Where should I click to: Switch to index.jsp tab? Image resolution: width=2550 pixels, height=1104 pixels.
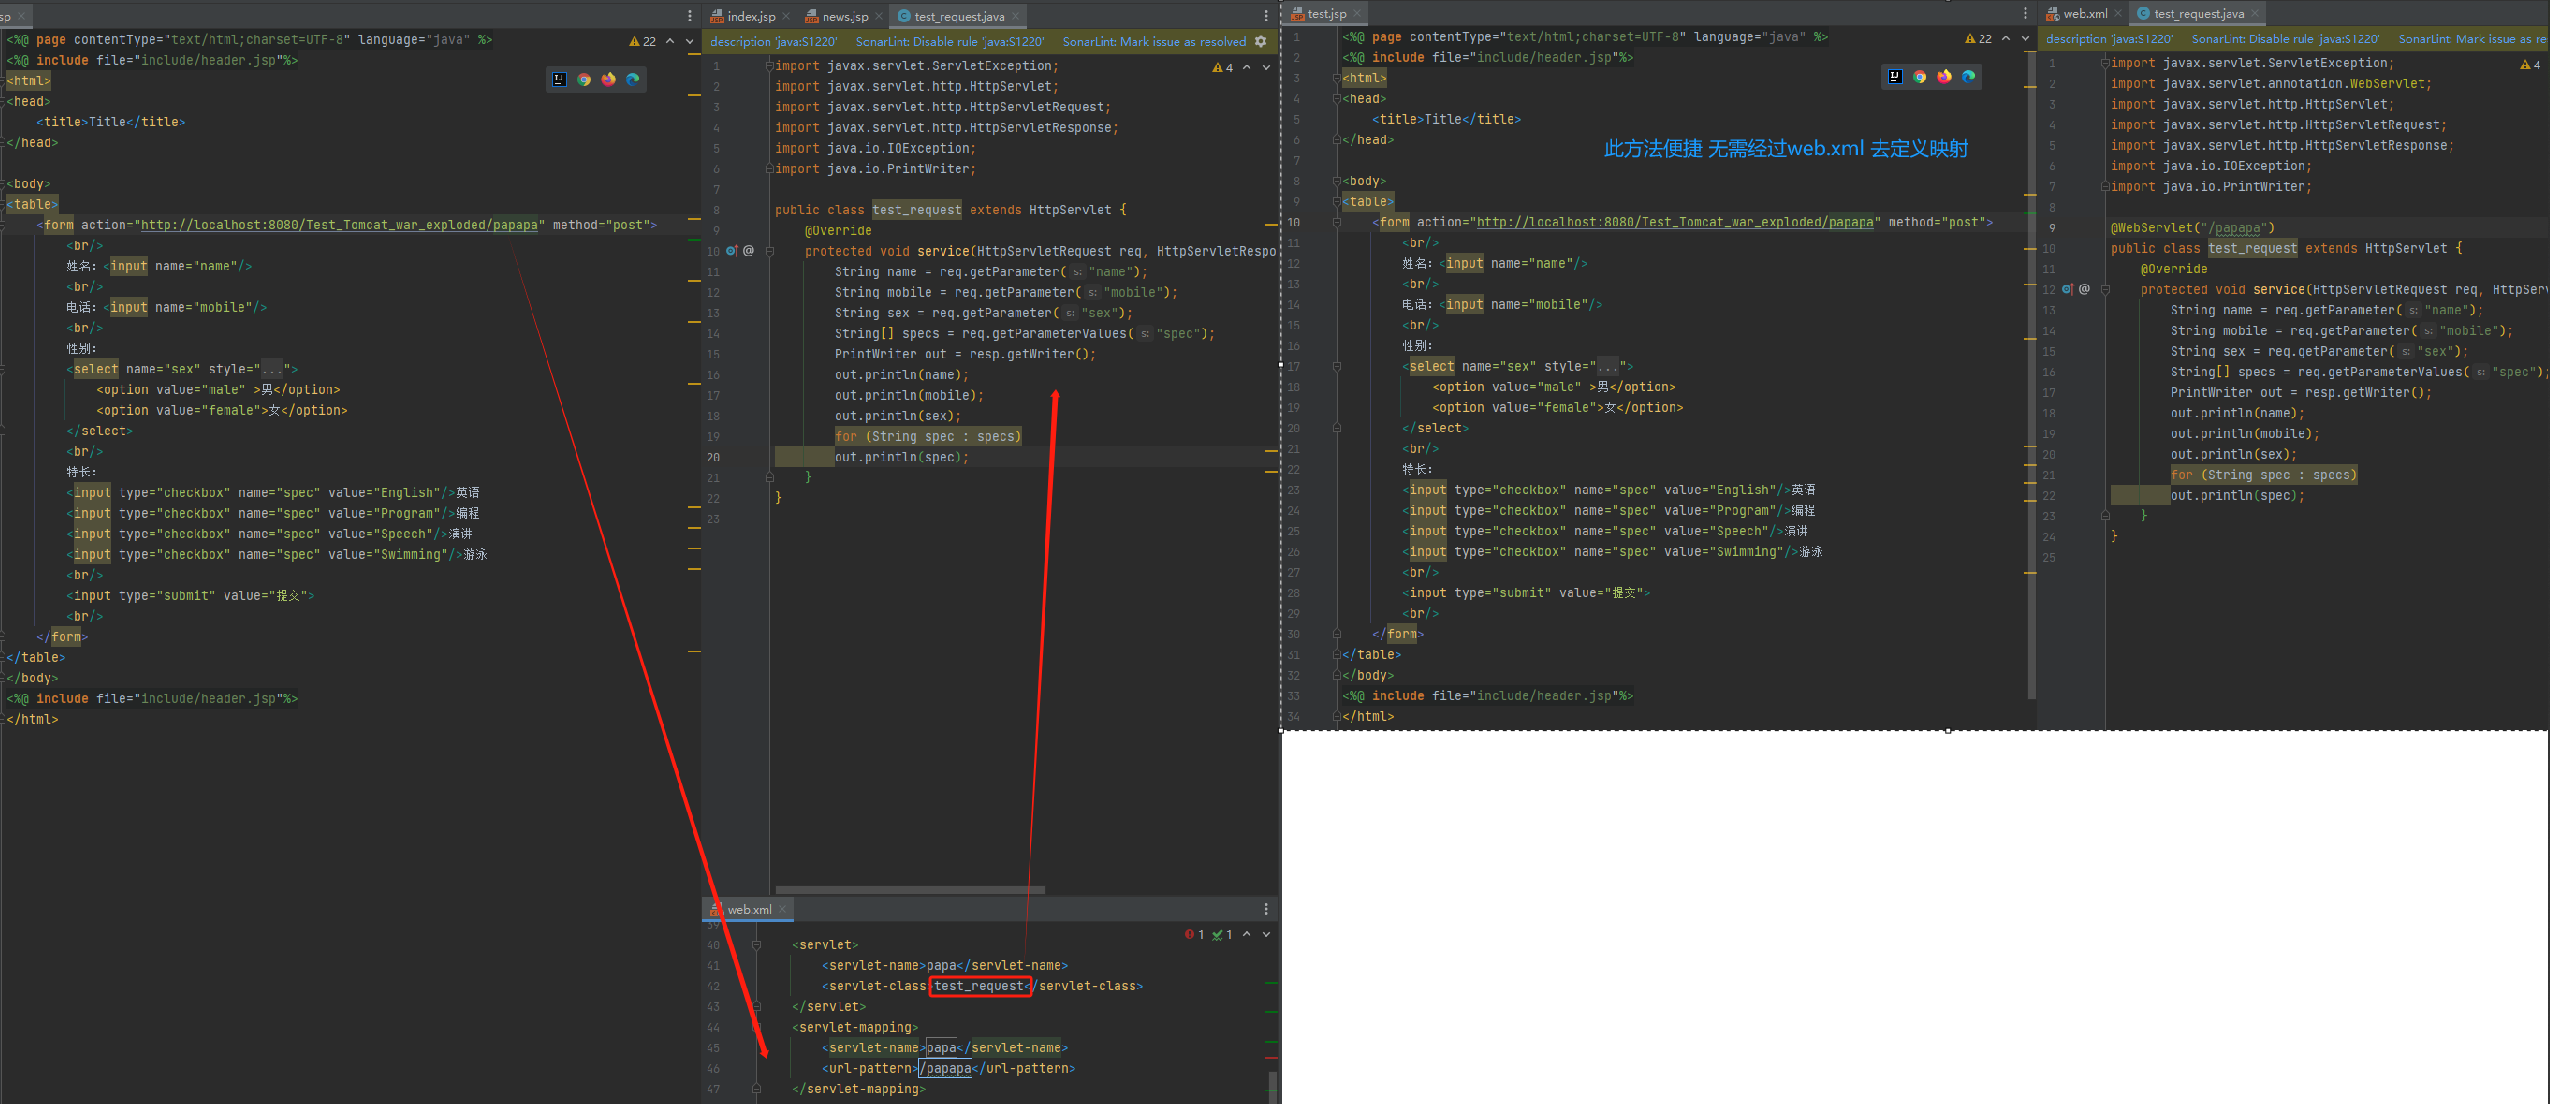point(750,16)
